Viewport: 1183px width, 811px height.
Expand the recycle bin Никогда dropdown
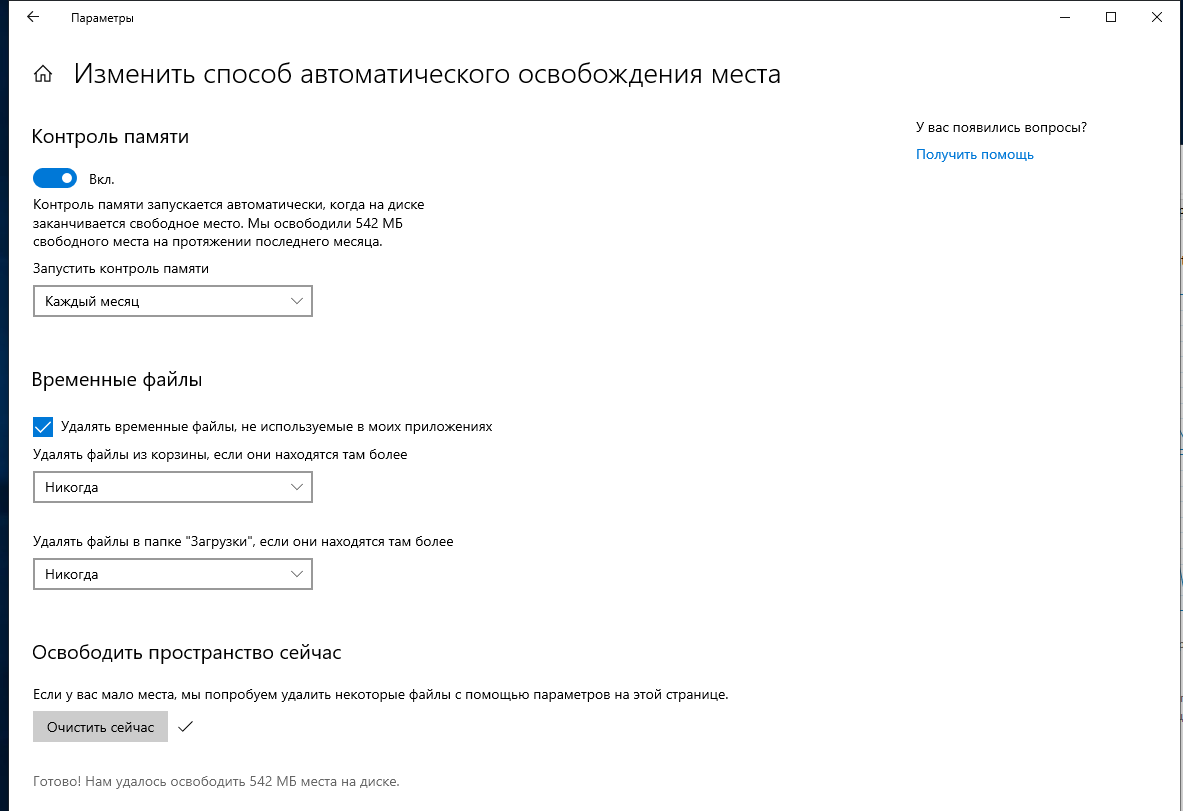pos(172,487)
